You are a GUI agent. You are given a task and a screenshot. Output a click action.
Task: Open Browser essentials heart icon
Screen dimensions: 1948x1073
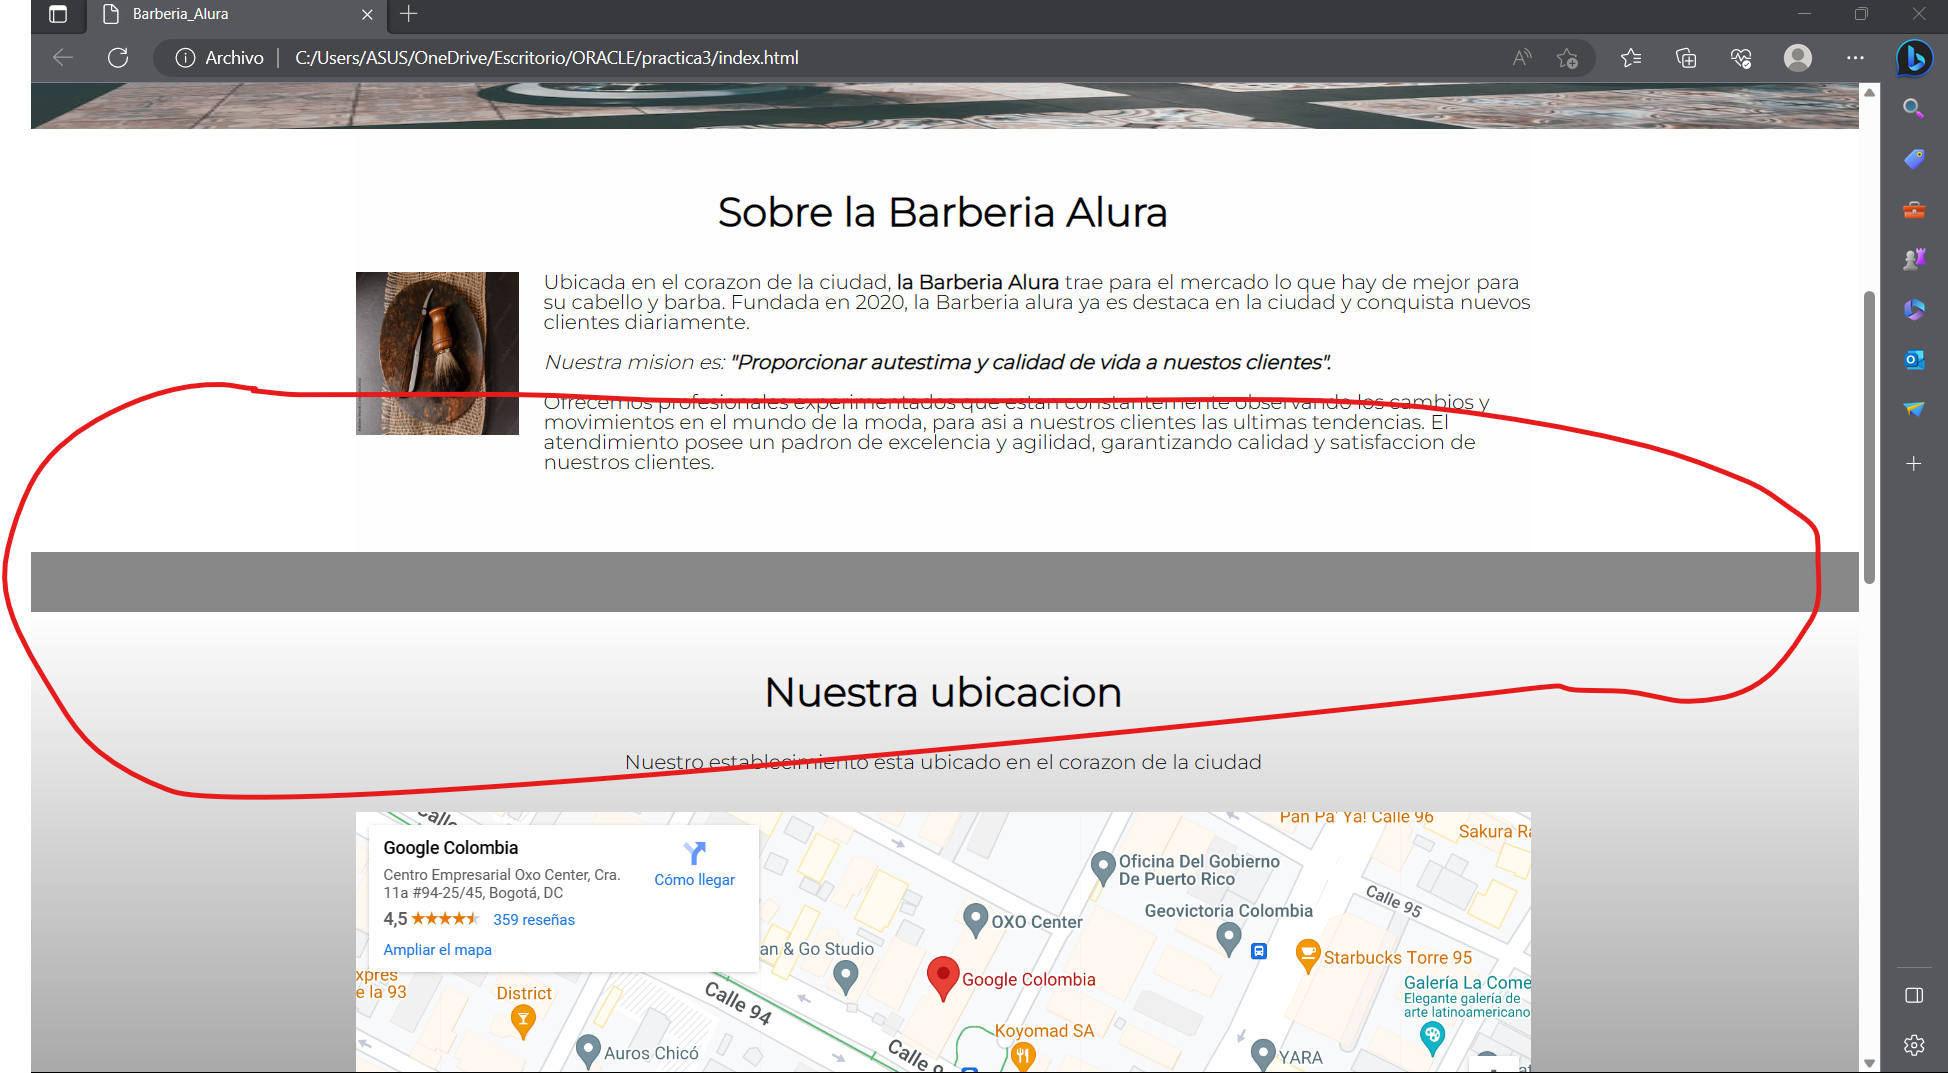pyautogui.click(x=1741, y=58)
